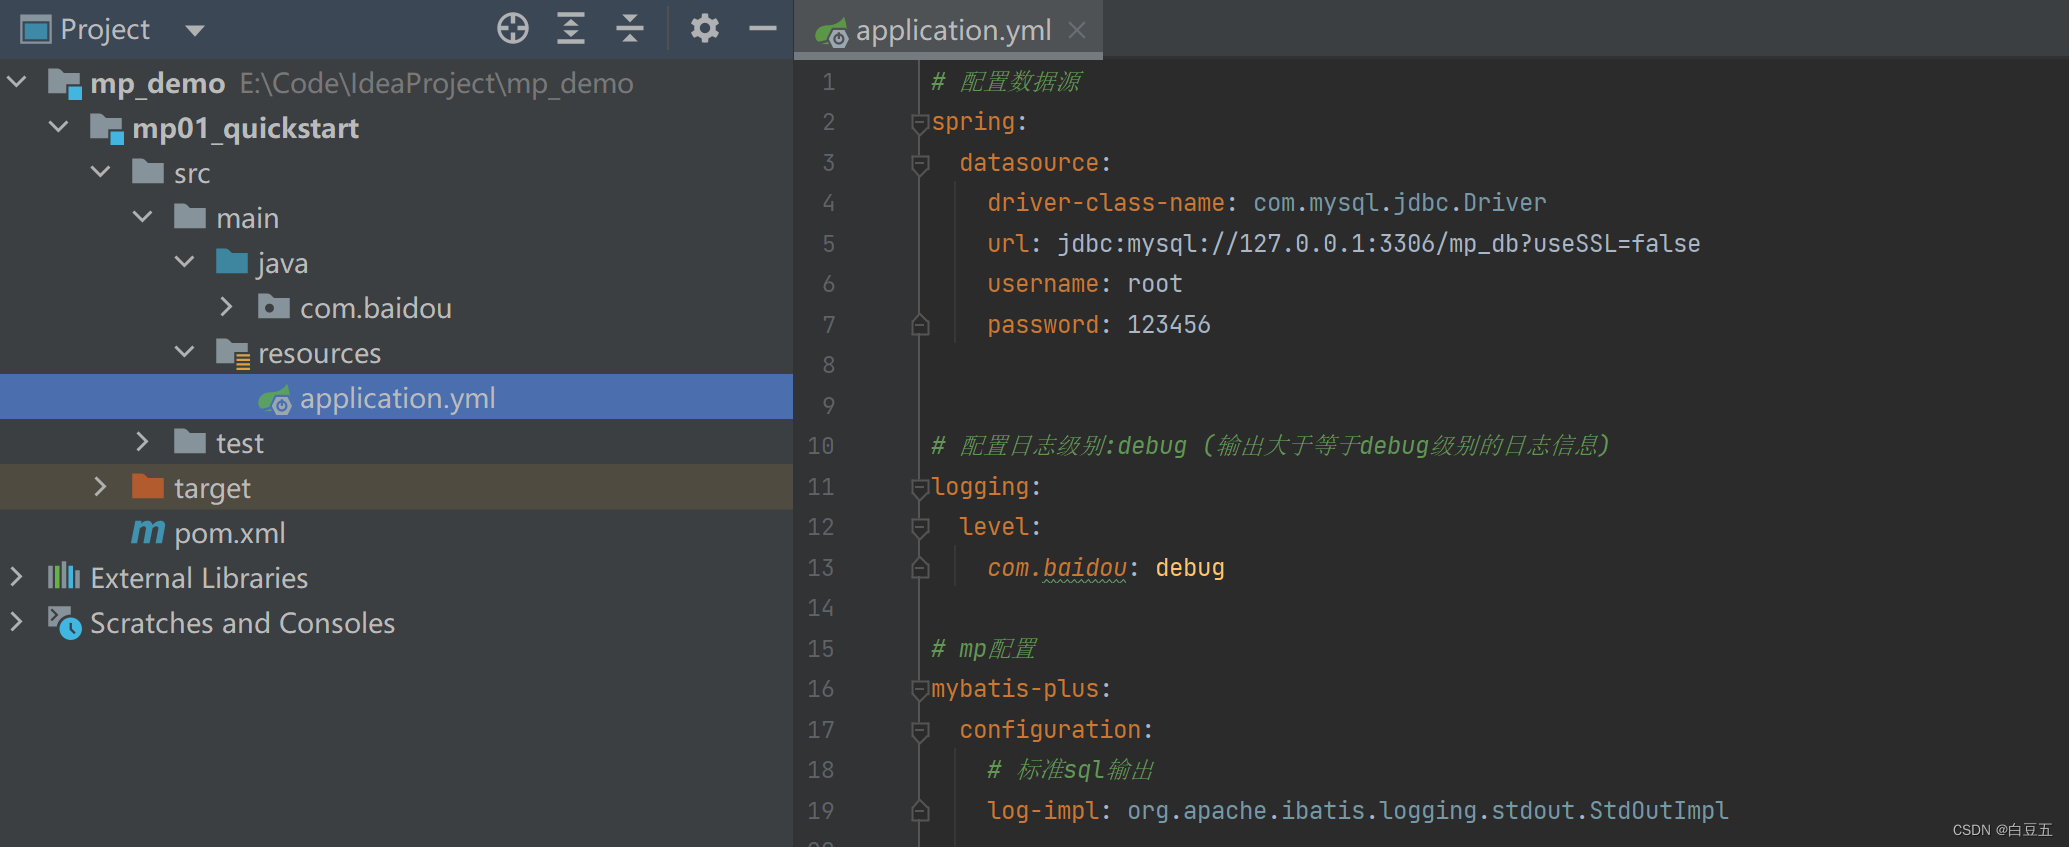Image resolution: width=2069 pixels, height=847 pixels.
Task: Expand External Libraries node
Action: coord(17,576)
